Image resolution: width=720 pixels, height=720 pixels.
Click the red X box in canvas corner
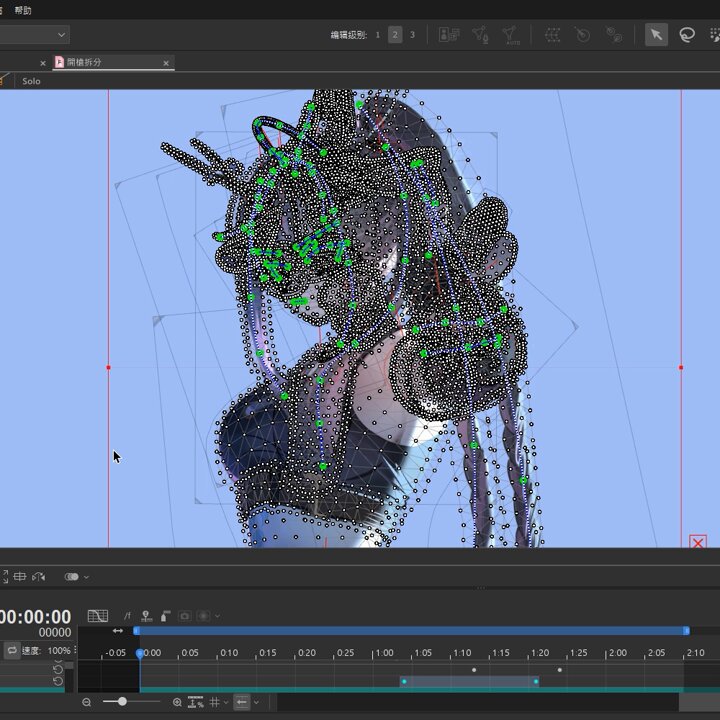698,542
